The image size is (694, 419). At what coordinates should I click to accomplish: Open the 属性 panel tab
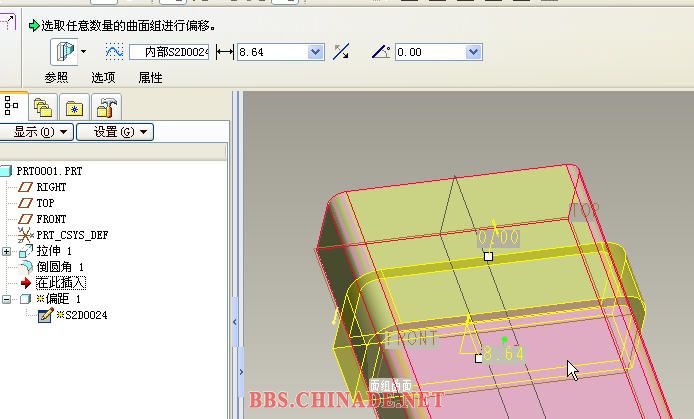click(150, 78)
